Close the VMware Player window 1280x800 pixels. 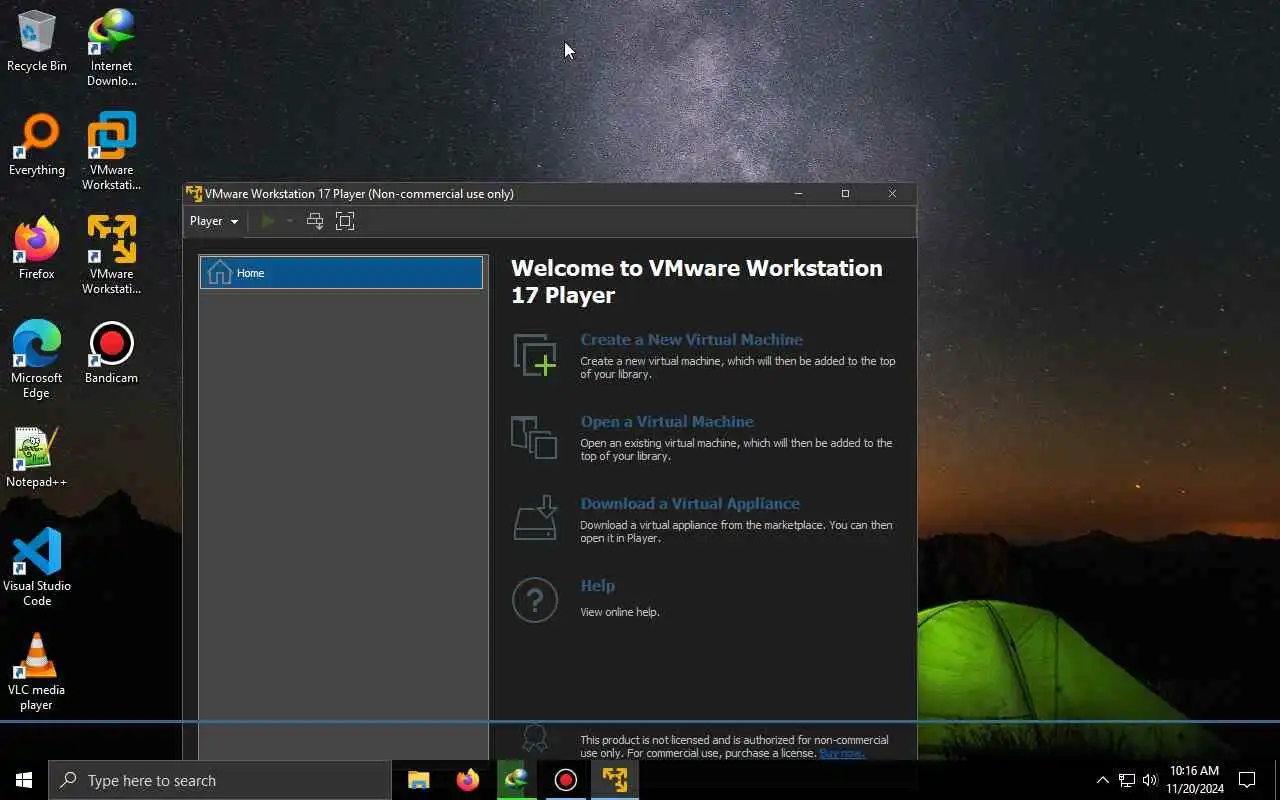pos(892,194)
